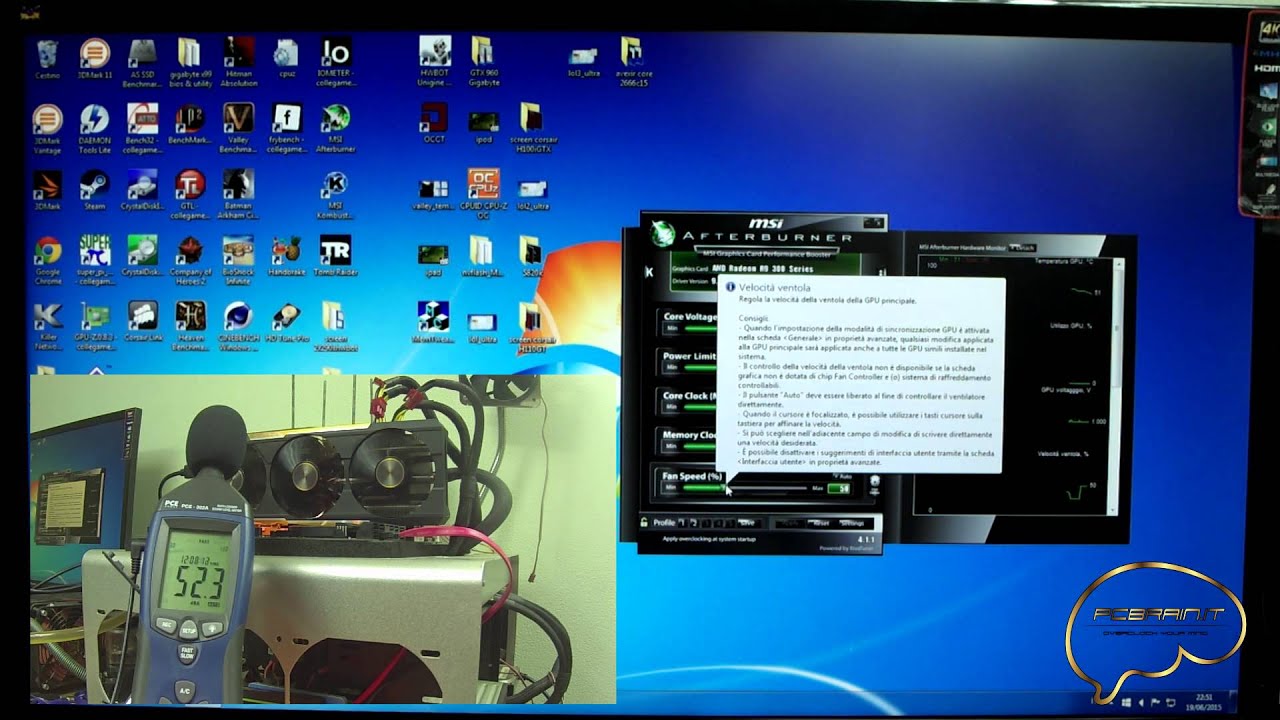Open Company of Heroes 2 shortcut
Image resolution: width=1280 pixels, height=720 pixels.
pos(190,260)
